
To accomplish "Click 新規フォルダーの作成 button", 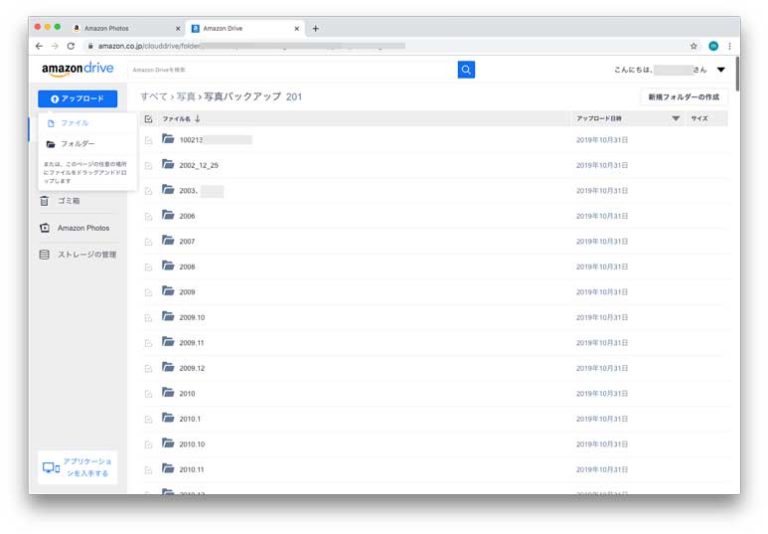I will pyautogui.click(x=683, y=97).
